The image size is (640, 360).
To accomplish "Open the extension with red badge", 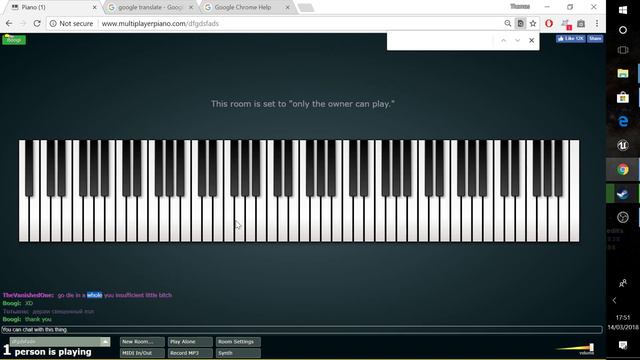I will [566, 24].
